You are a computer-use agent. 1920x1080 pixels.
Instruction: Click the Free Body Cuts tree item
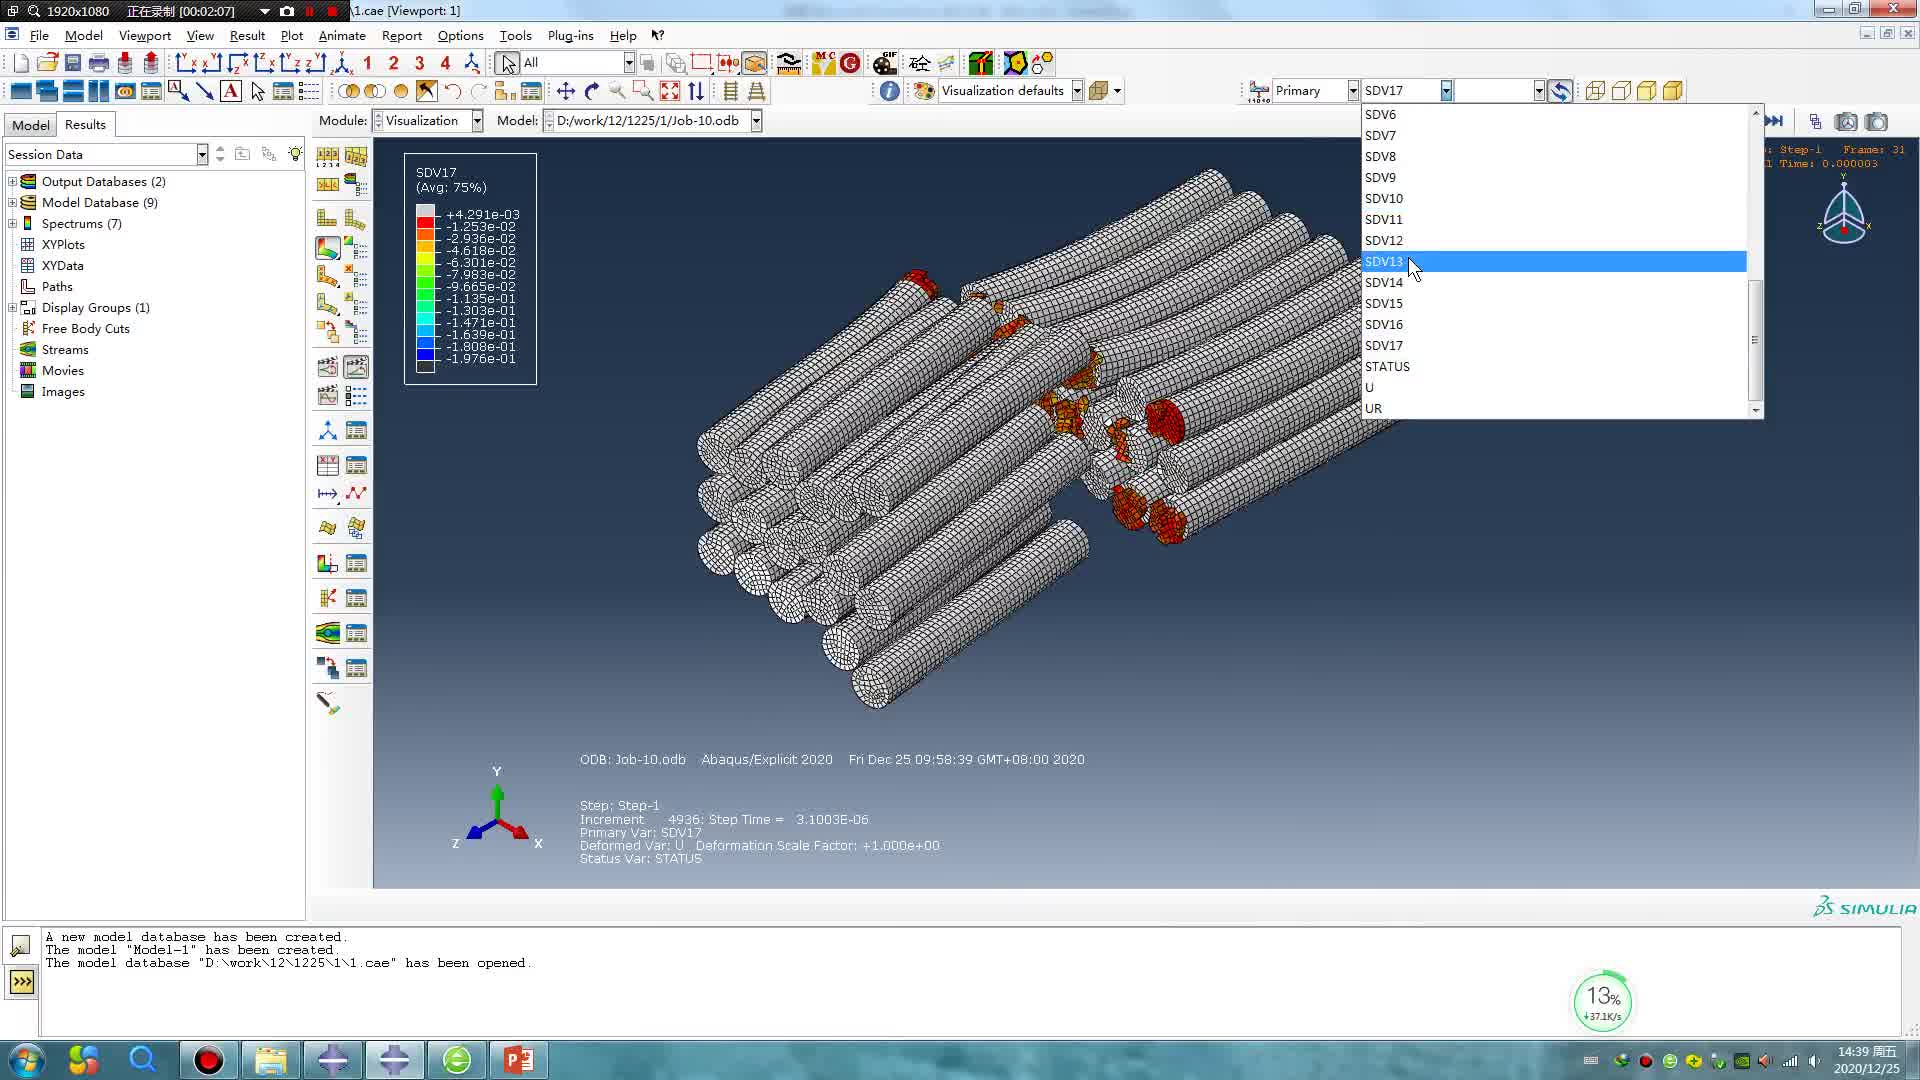pos(85,329)
